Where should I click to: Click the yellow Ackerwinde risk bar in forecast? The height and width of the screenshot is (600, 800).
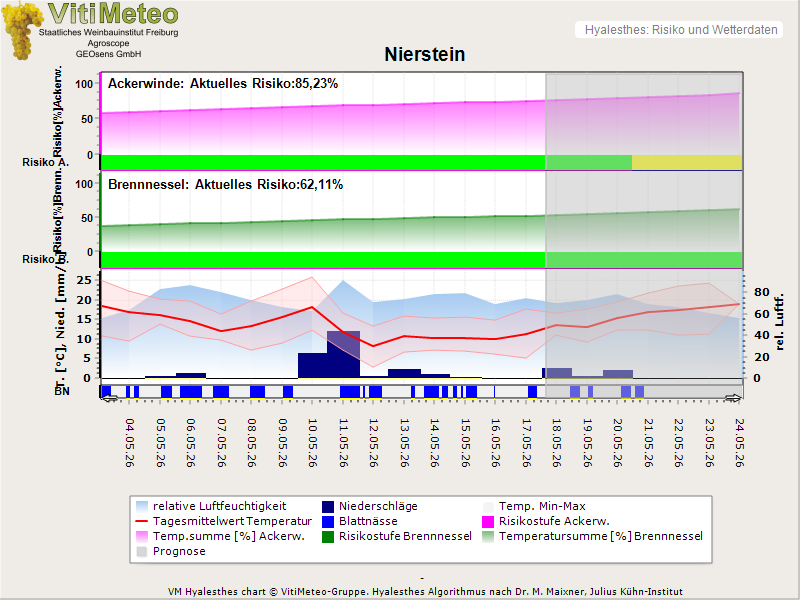686,162
